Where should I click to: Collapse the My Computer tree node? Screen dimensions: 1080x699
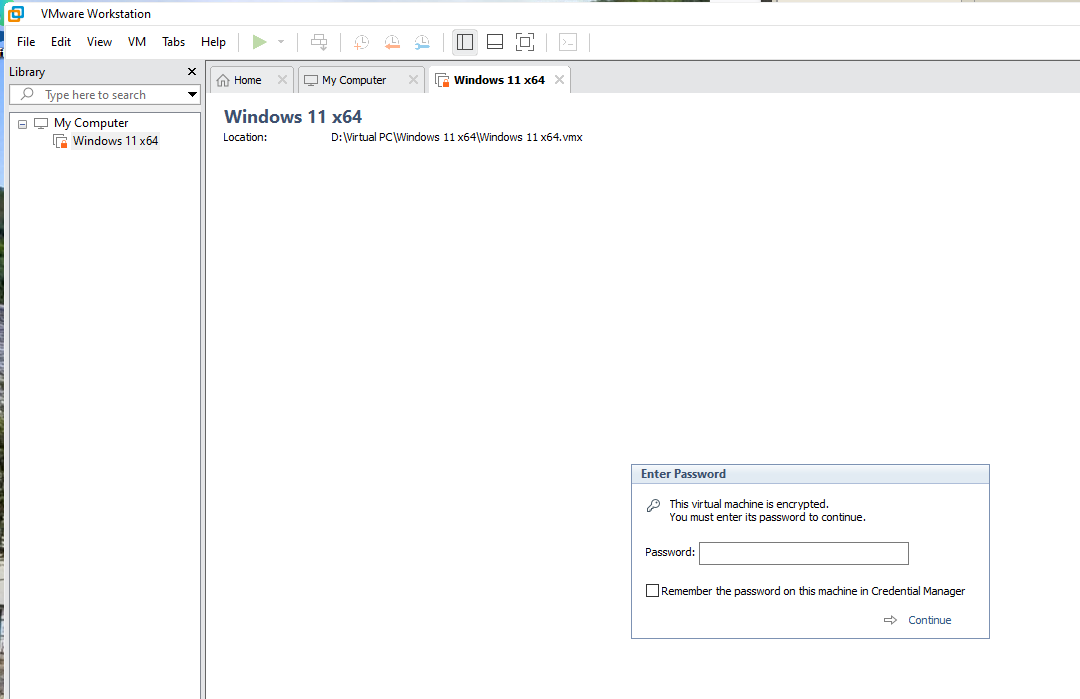23,124
